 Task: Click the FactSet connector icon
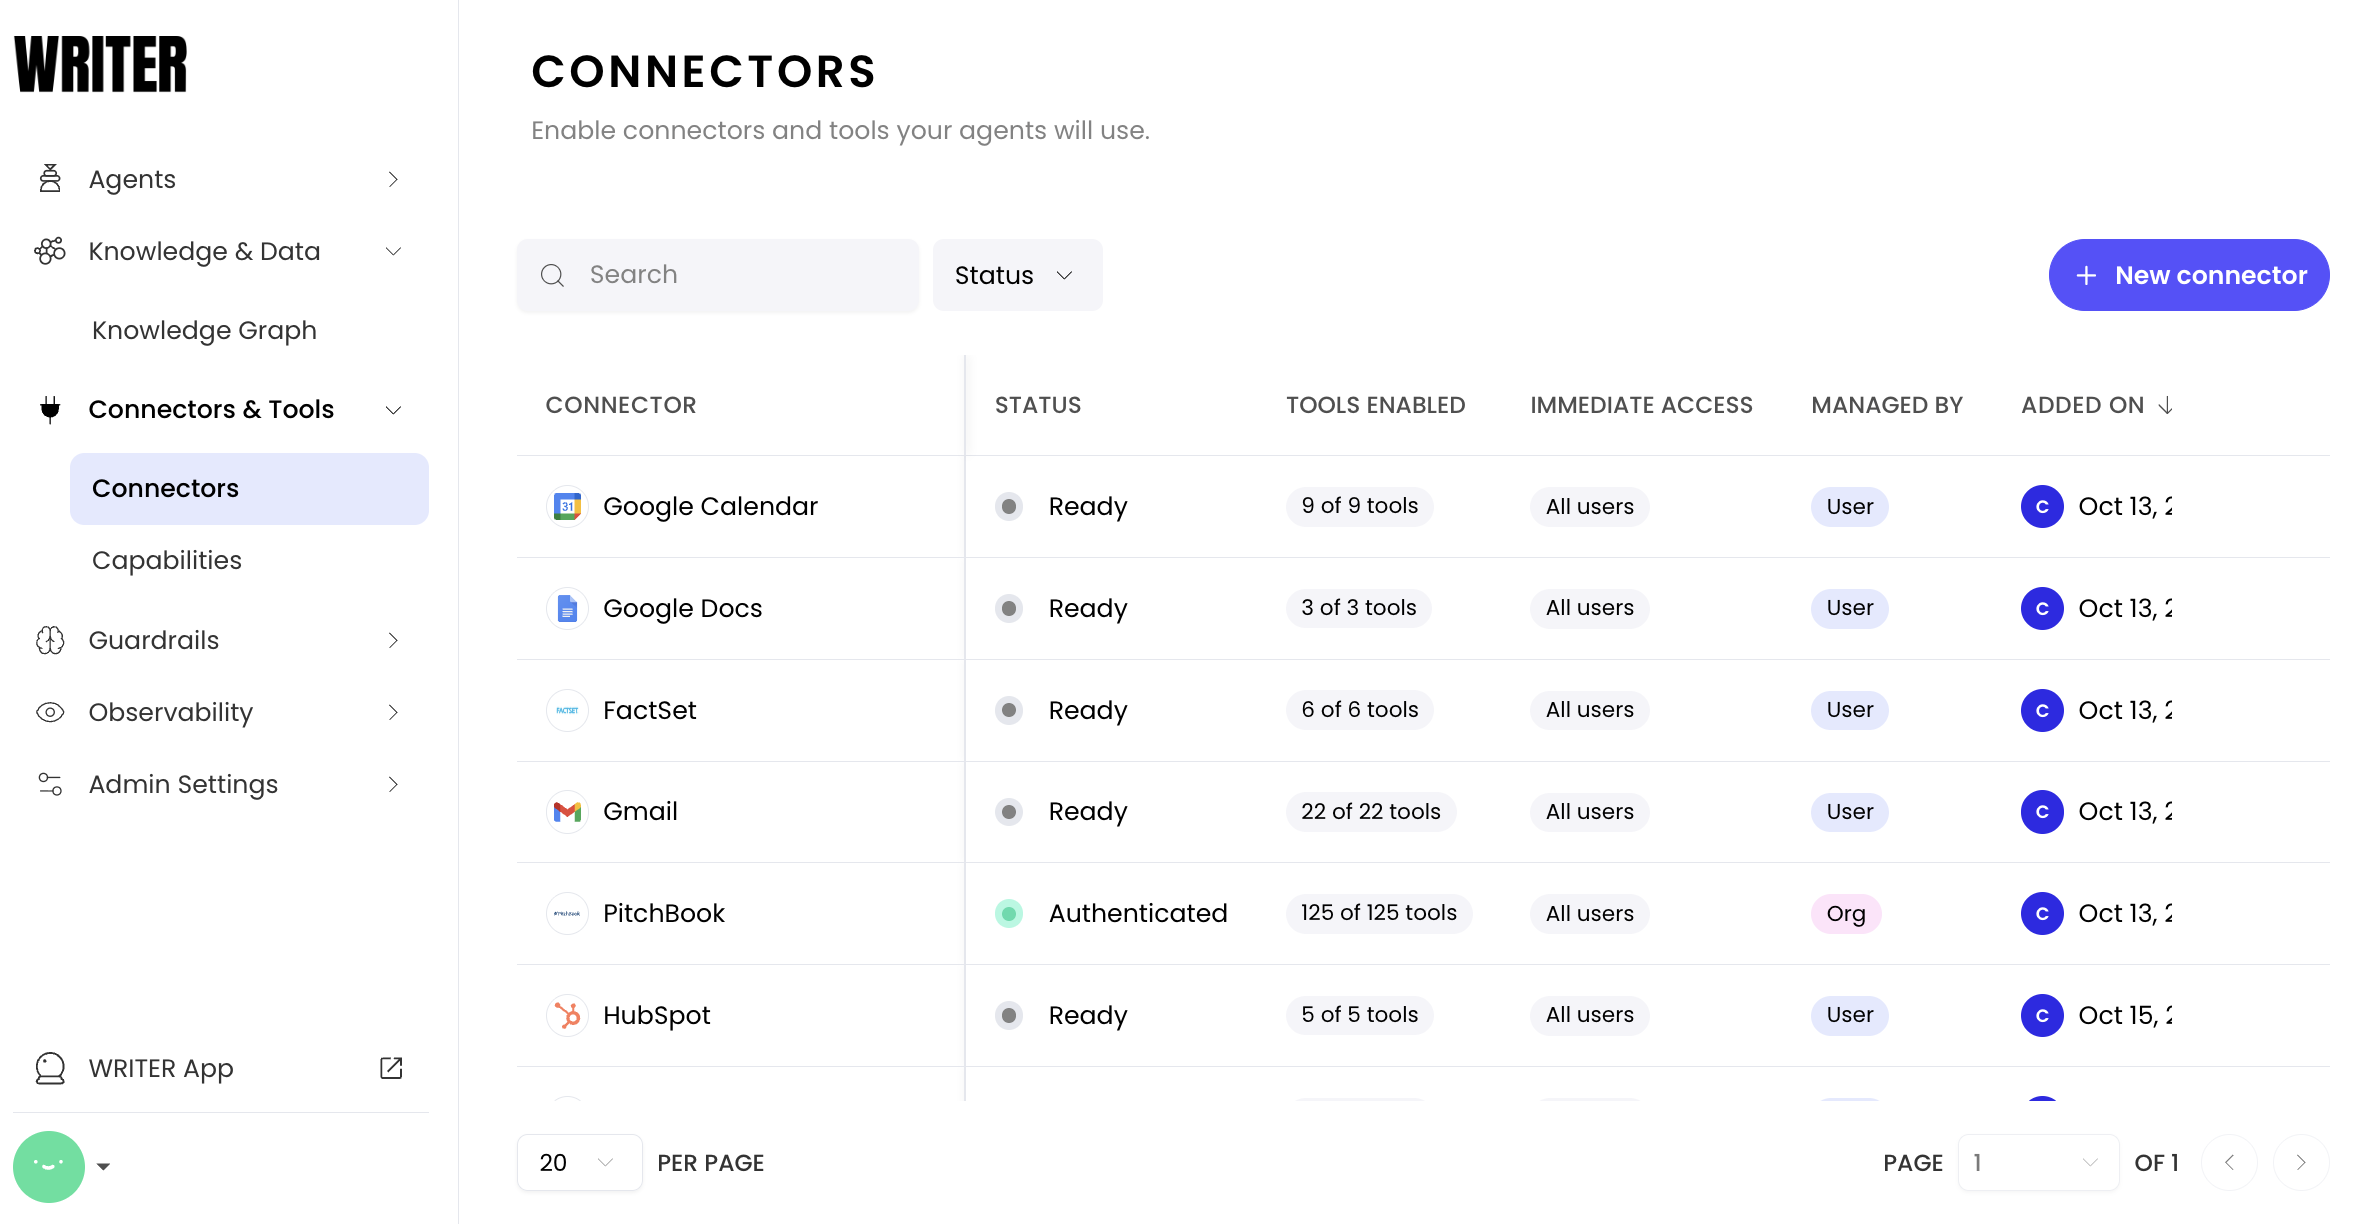(x=567, y=710)
